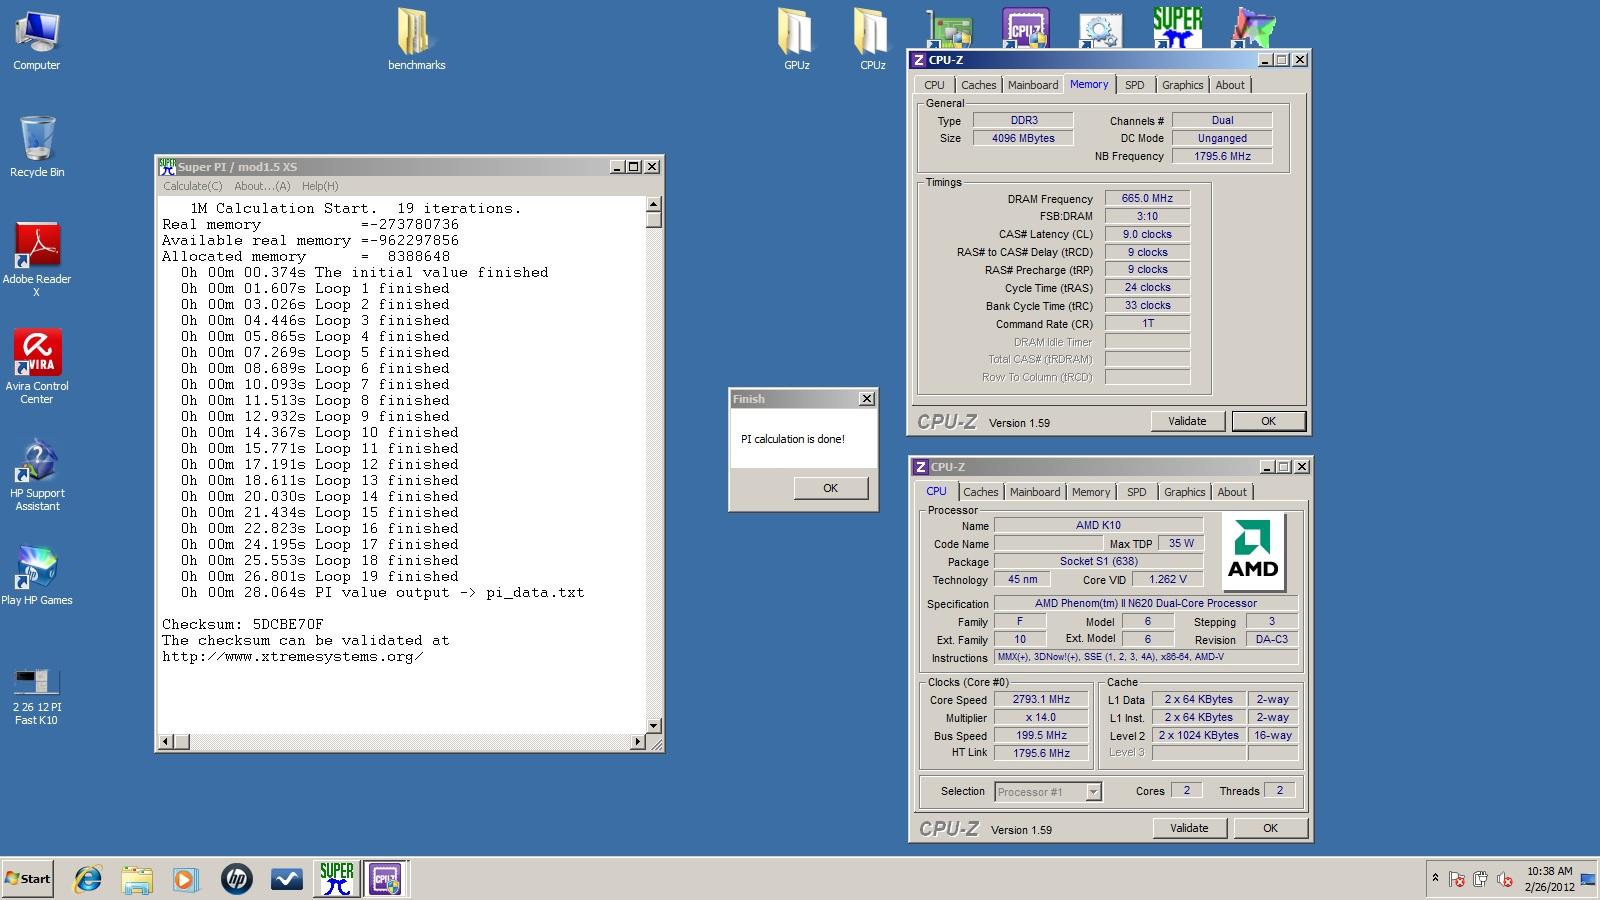Click OK in the Finish dialog
The width and height of the screenshot is (1600, 900).
pyautogui.click(x=830, y=488)
